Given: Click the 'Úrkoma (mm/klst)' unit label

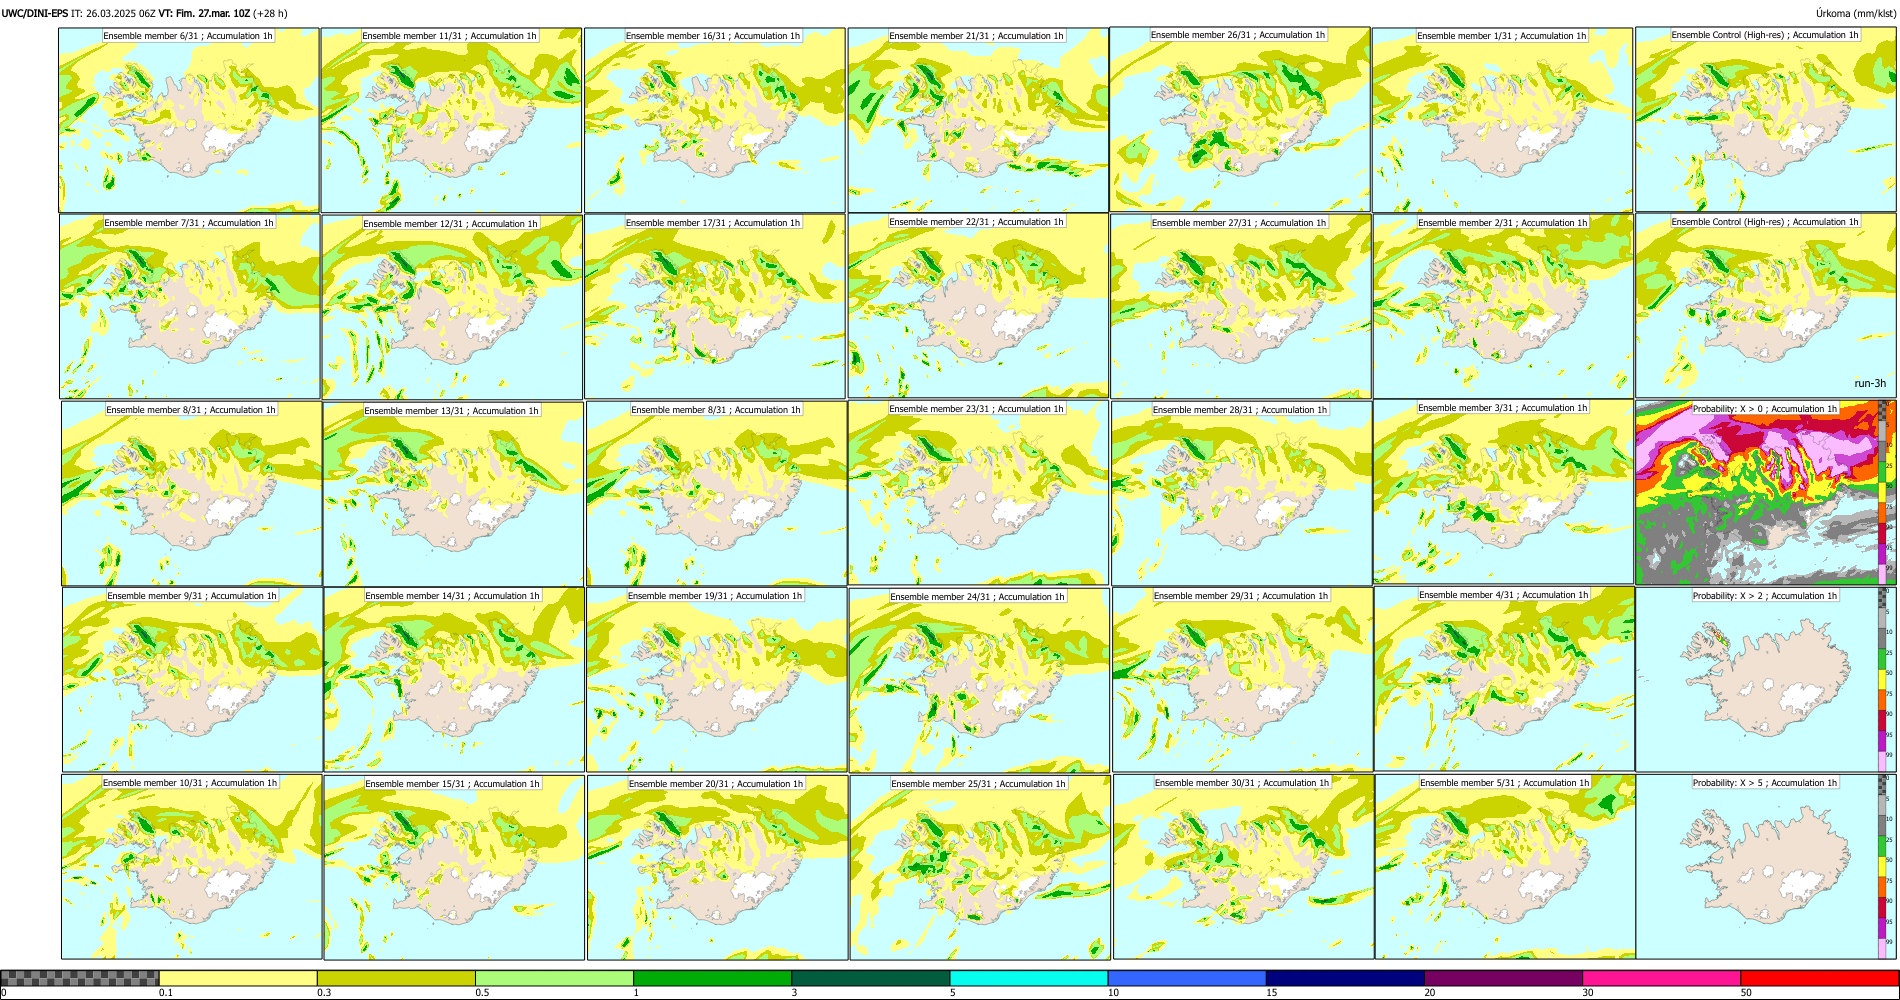Looking at the screenshot, I should (1856, 13).
